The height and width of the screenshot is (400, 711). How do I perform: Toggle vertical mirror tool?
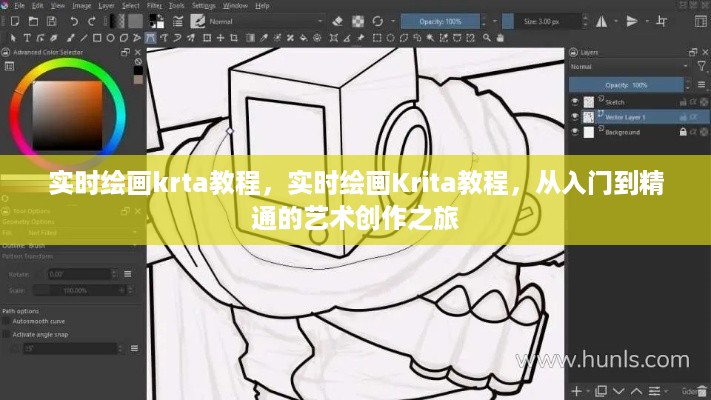coord(632,21)
